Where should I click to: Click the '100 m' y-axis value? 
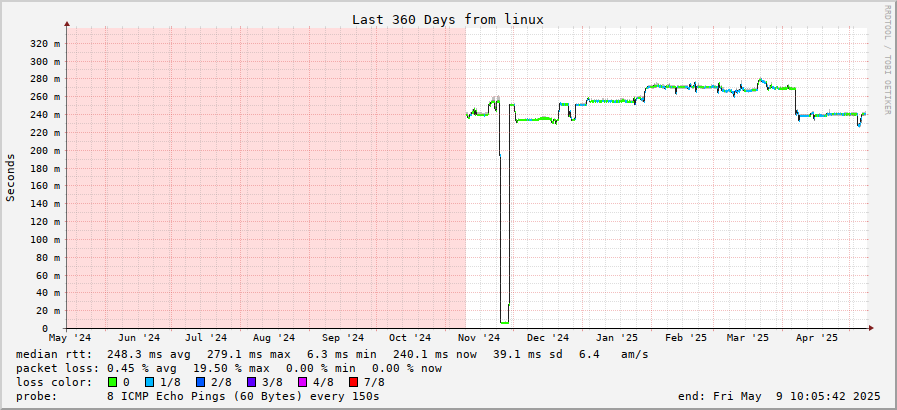[47, 240]
